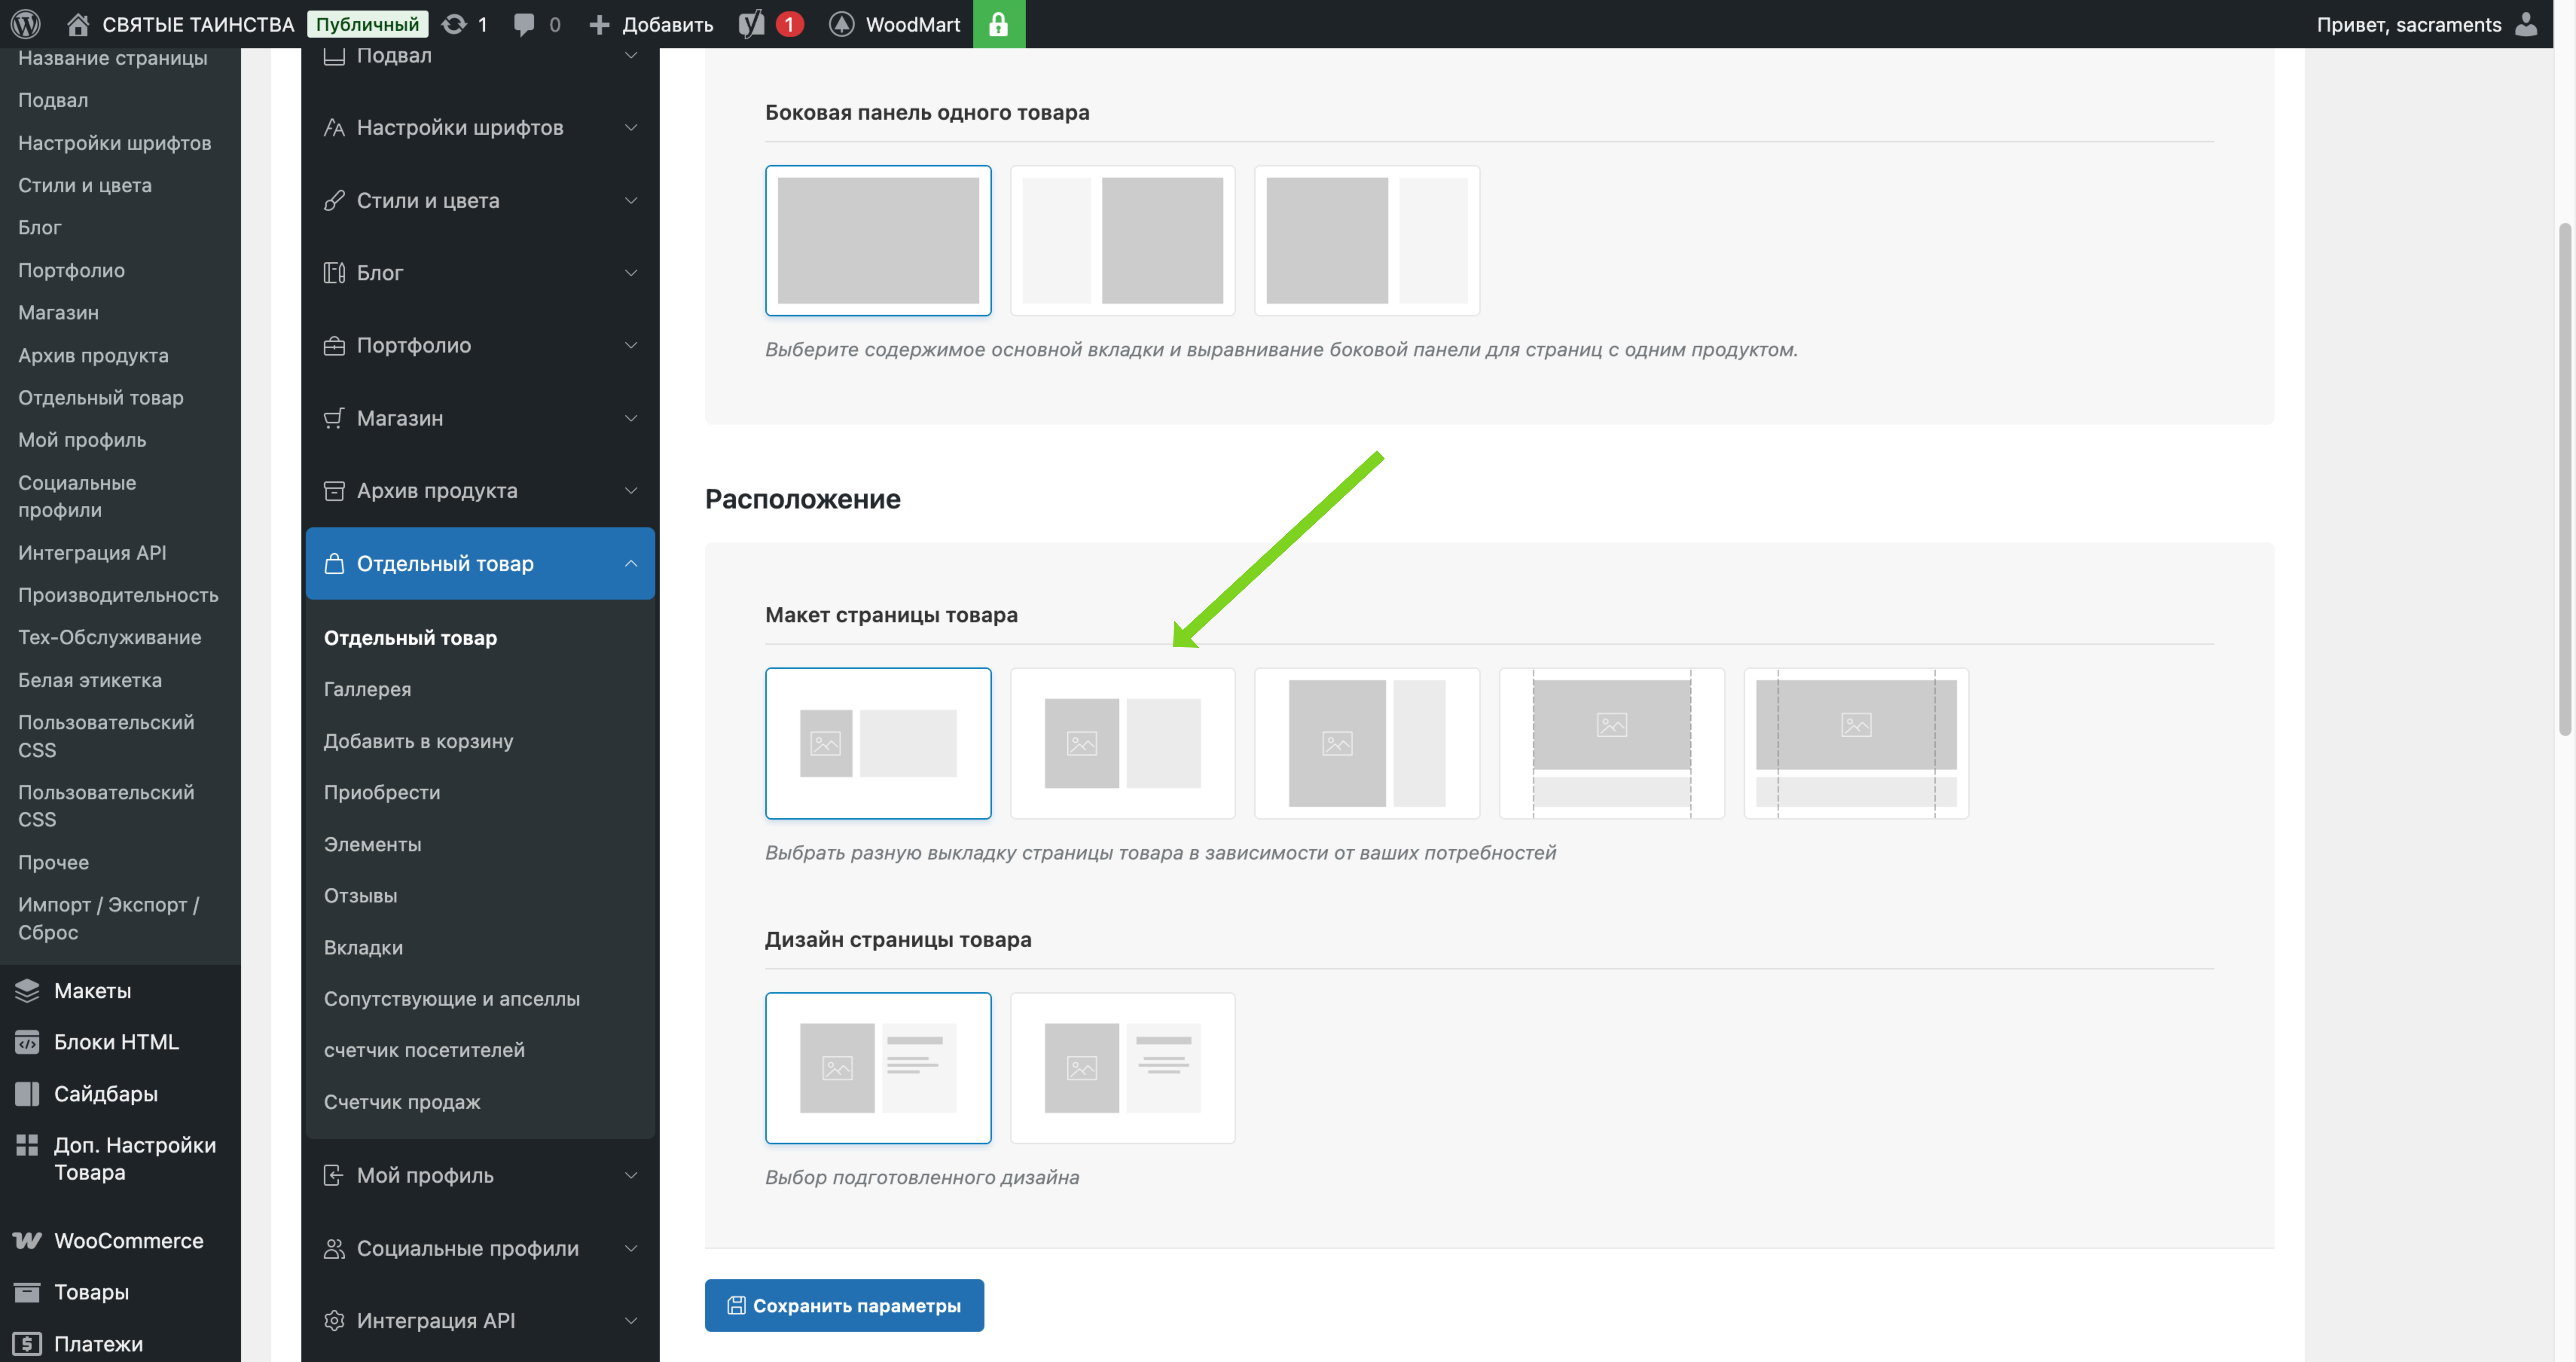Select left-aligned product page design
The height and width of the screenshot is (1362, 2576).
878,1068
